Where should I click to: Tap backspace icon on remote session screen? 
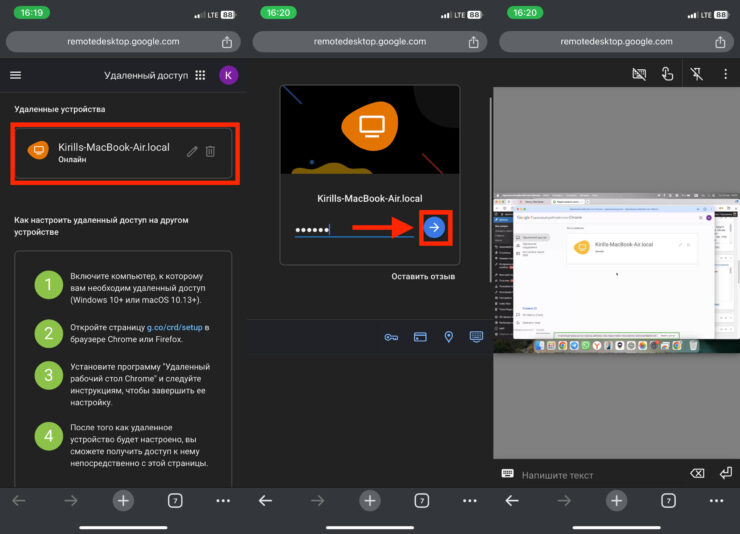pyautogui.click(x=697, y=473)
